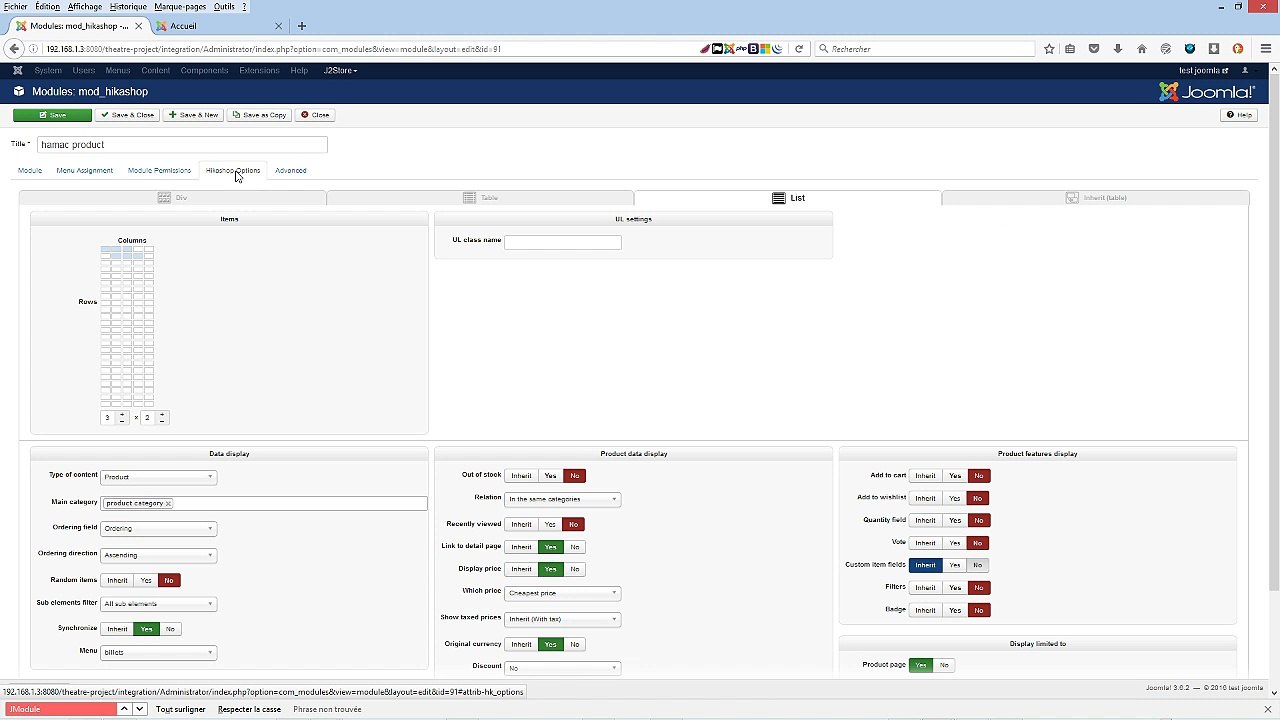This screenshot has height=720, width=1280.
Task: Click the module cube icon beside Modules: mod_hikashop
Action: click(19, 92)
